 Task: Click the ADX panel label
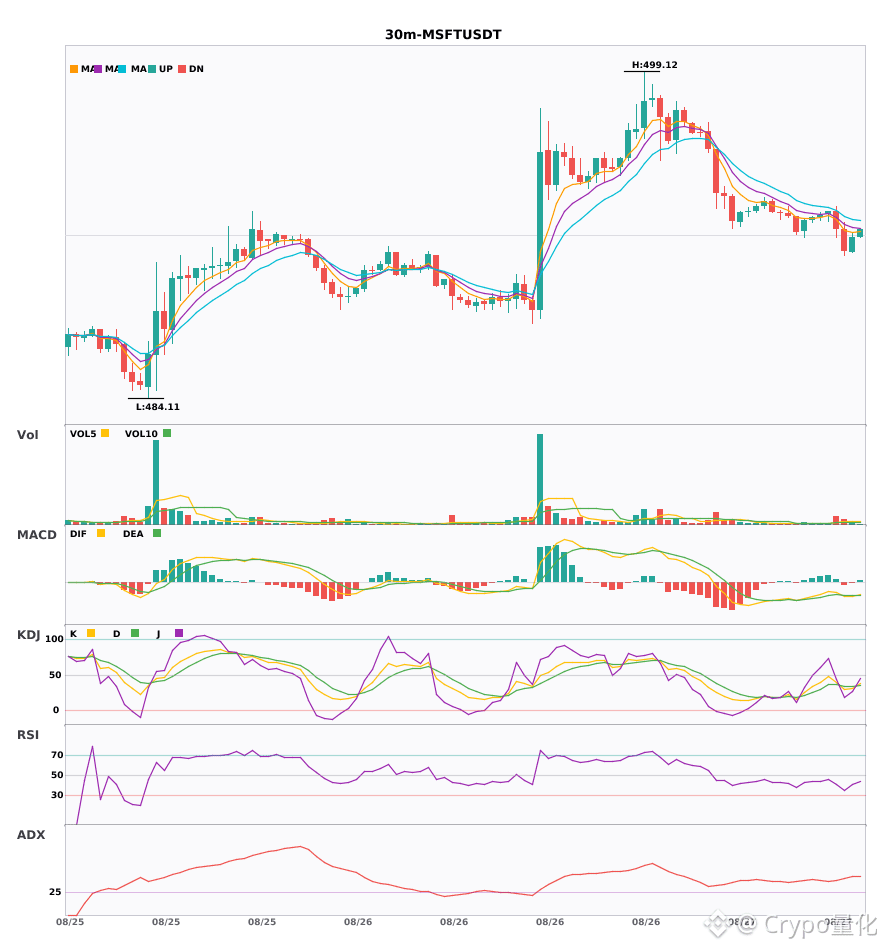(x=31, y=835)
